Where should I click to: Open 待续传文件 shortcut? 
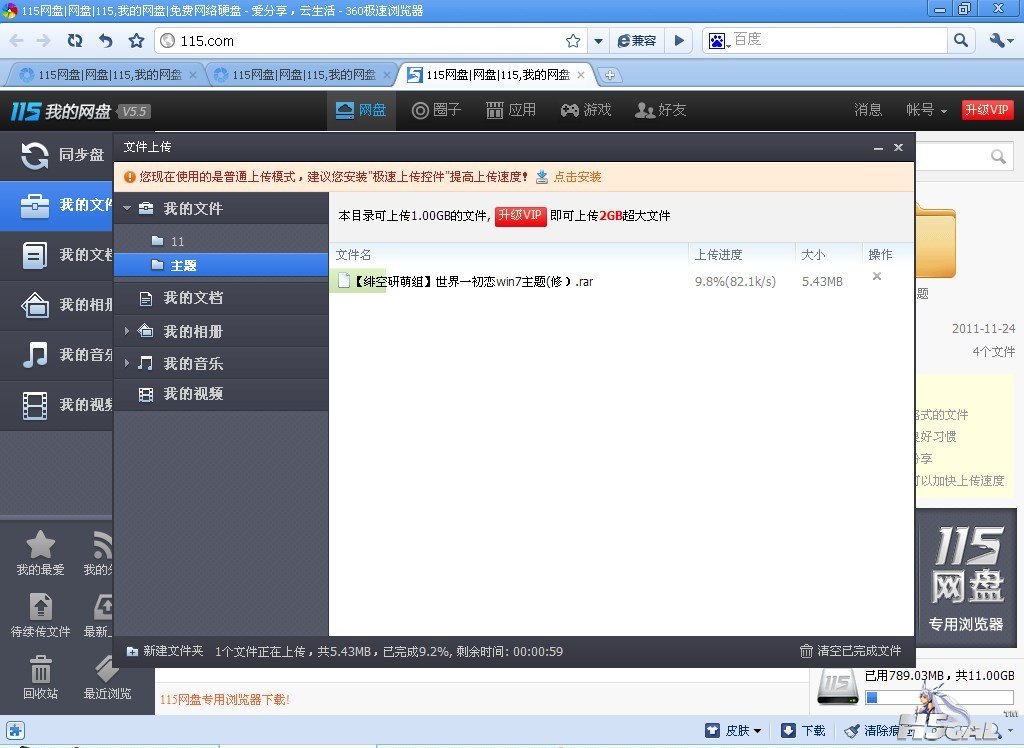tap(40, 615)
